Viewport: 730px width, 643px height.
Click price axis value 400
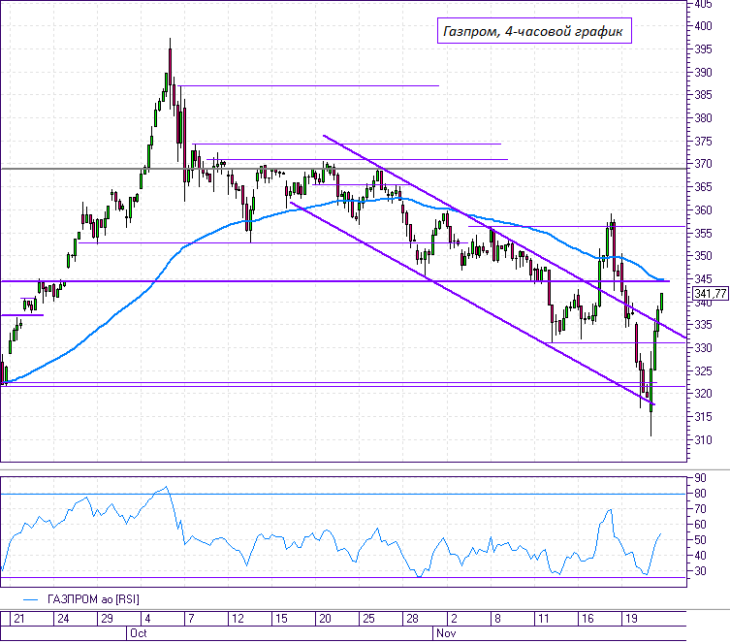point(703,26)
